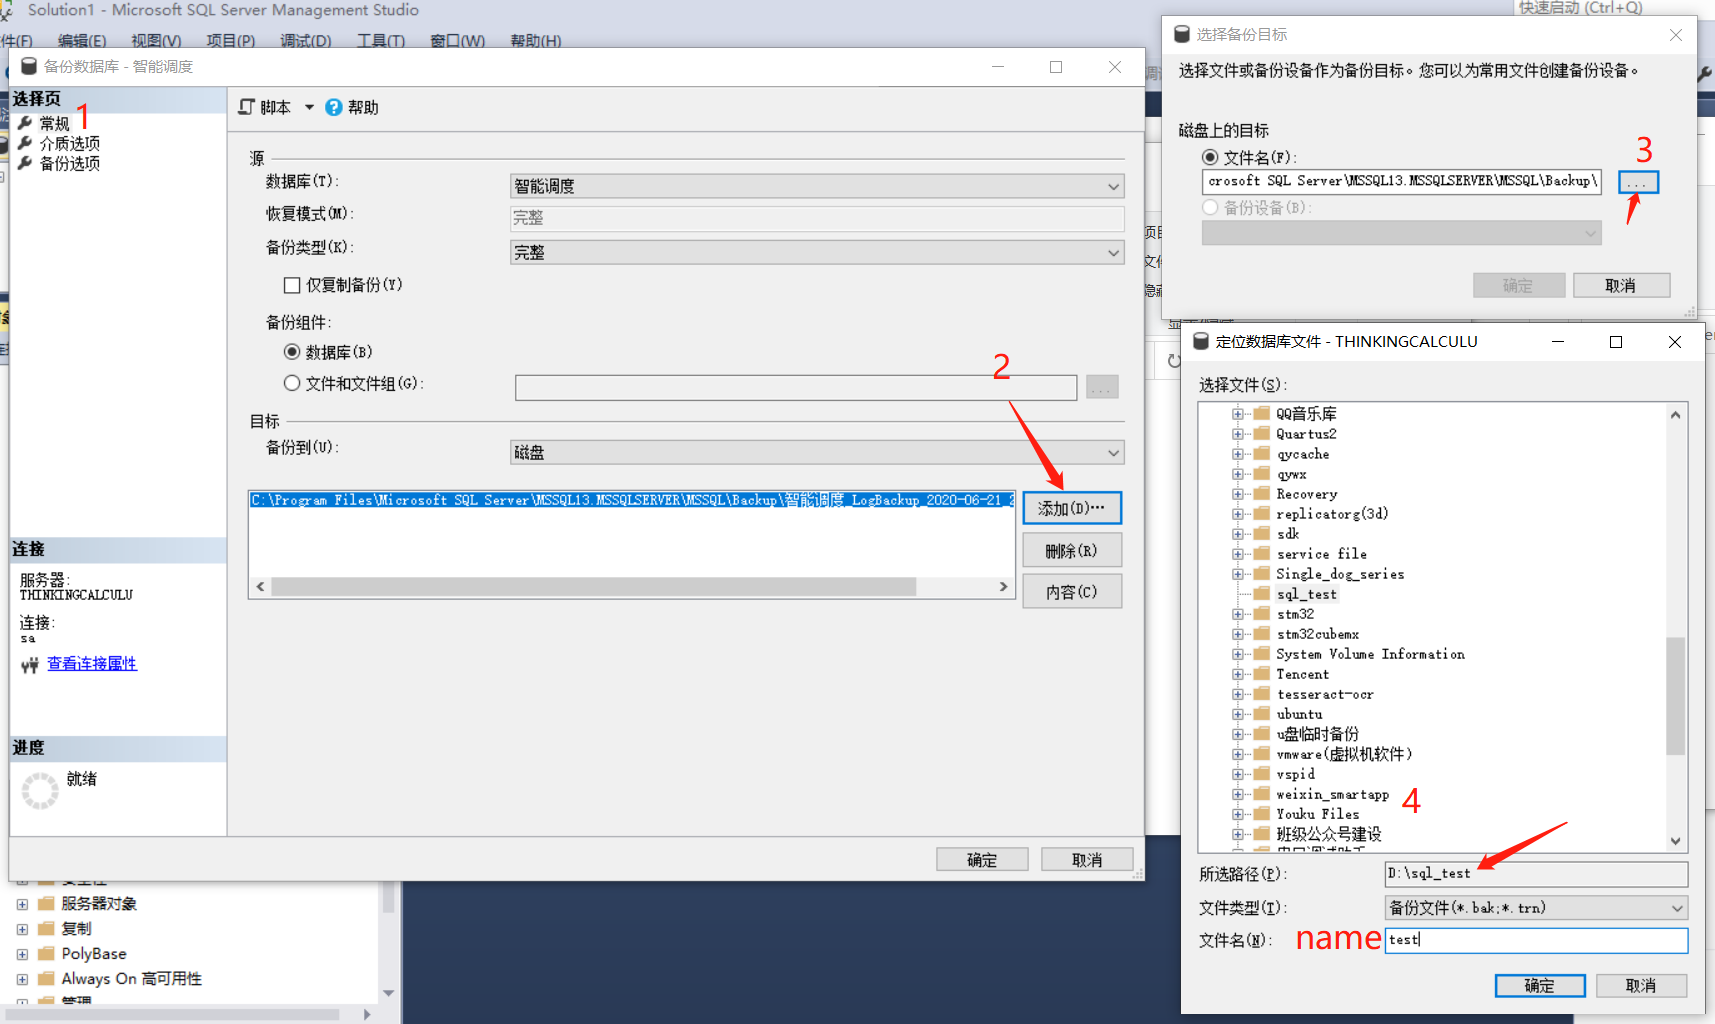Click the connection properties icon

point(30,664)
